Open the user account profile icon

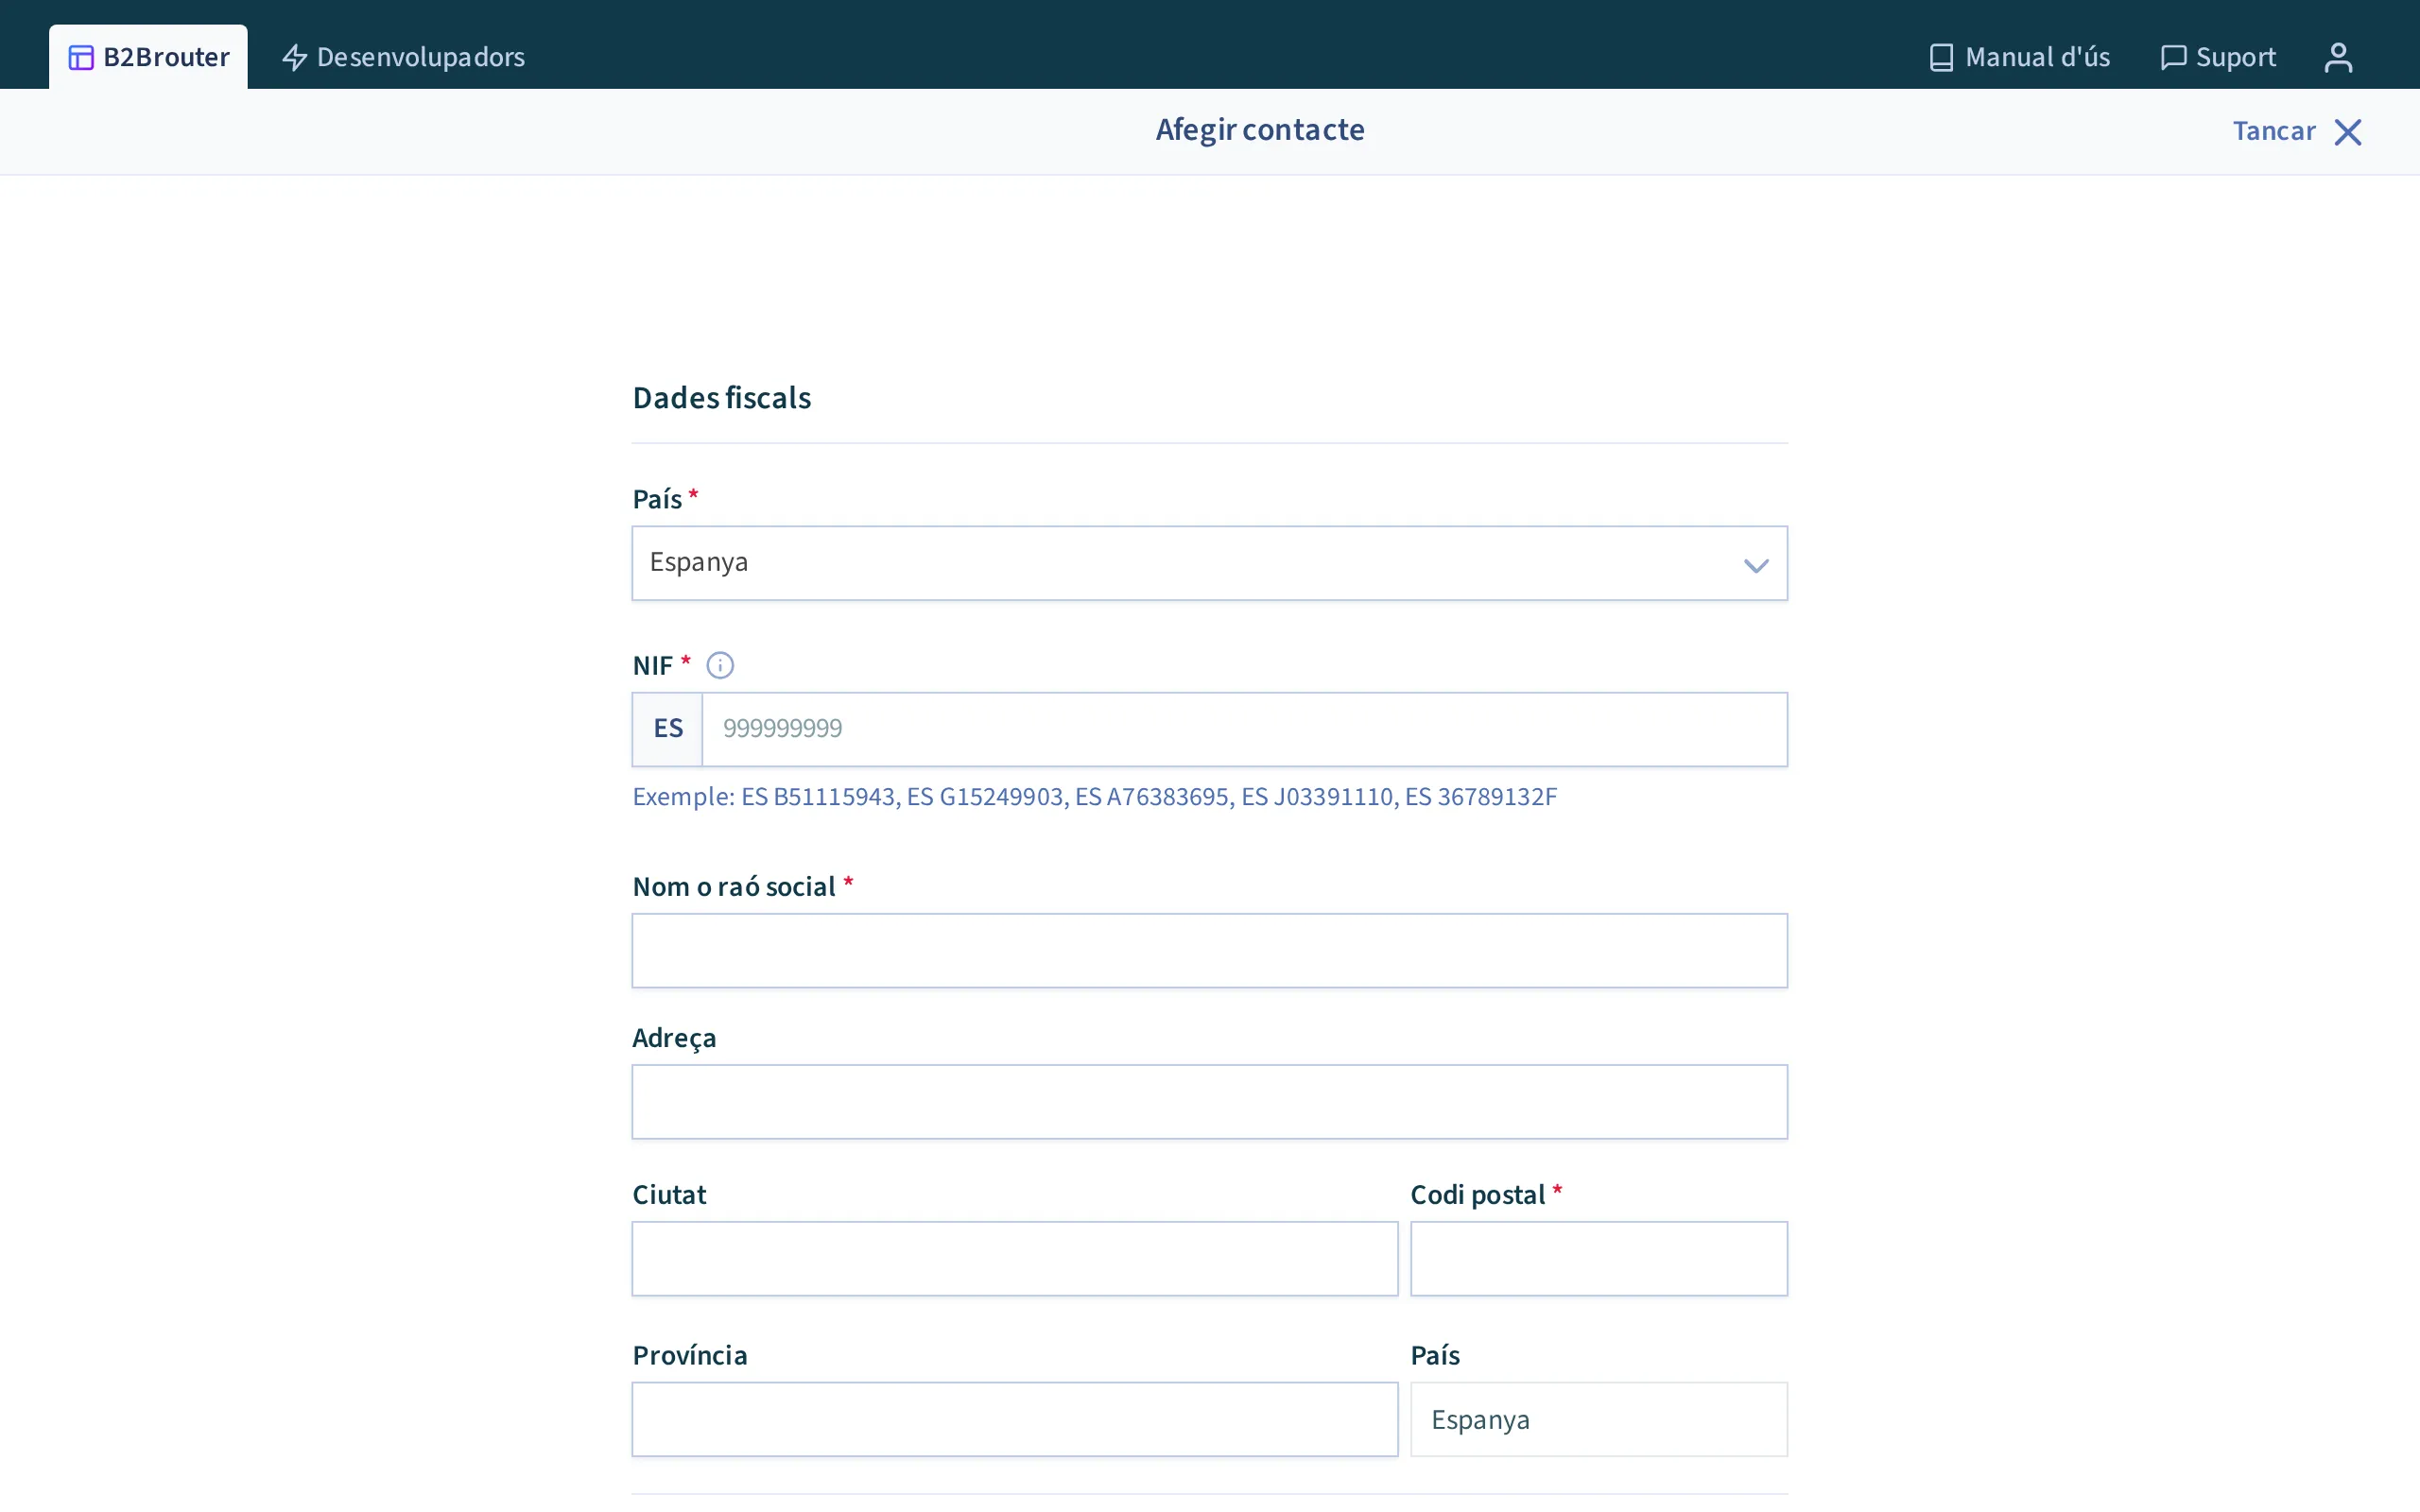(2338, 57)
